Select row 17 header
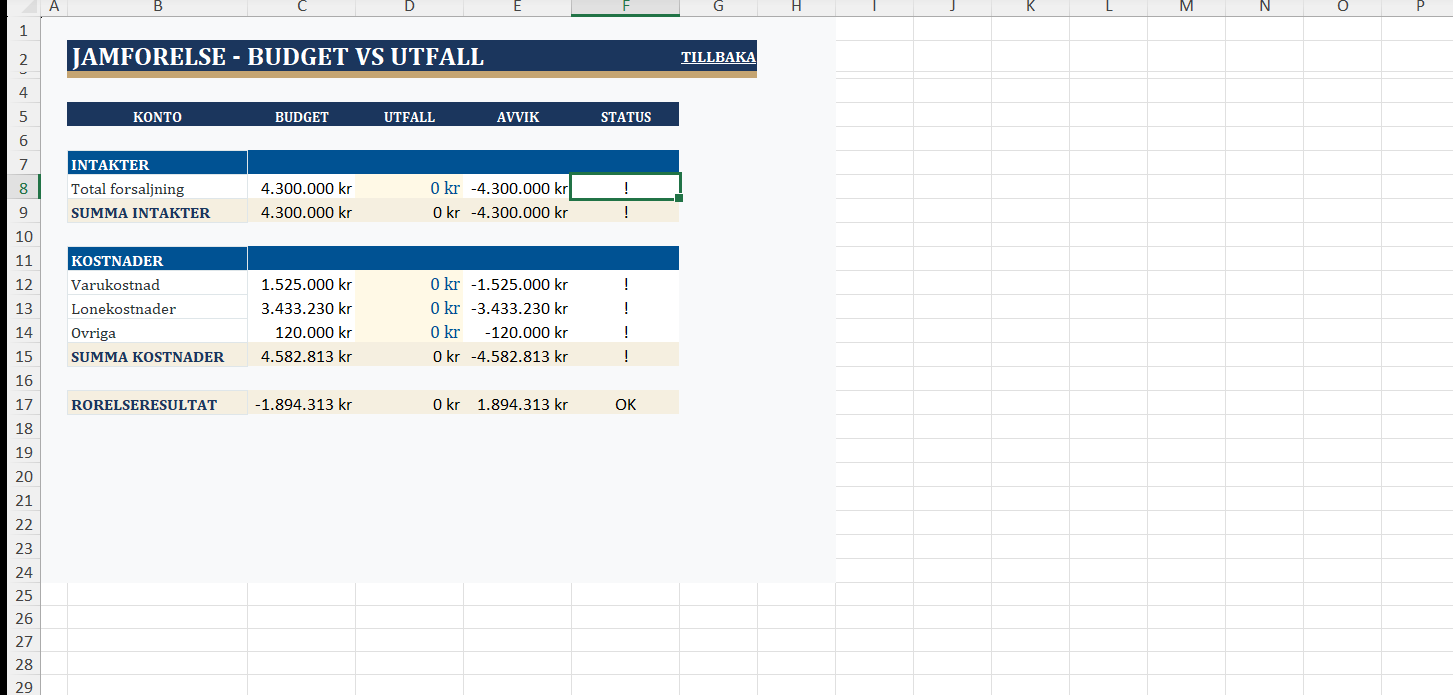The height and width of the screenshot is (695, 1453). pos(23,404)
